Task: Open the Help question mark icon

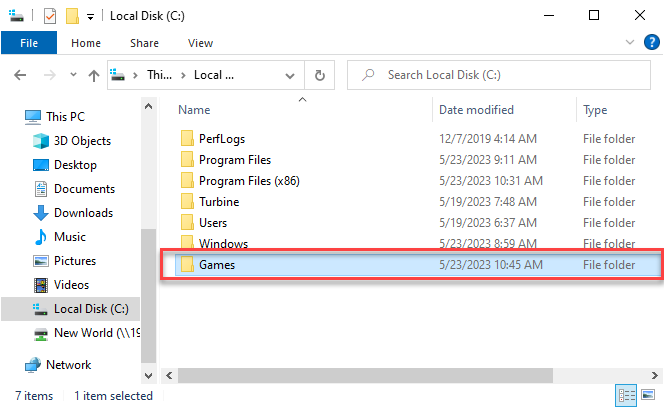Action: 648,43
